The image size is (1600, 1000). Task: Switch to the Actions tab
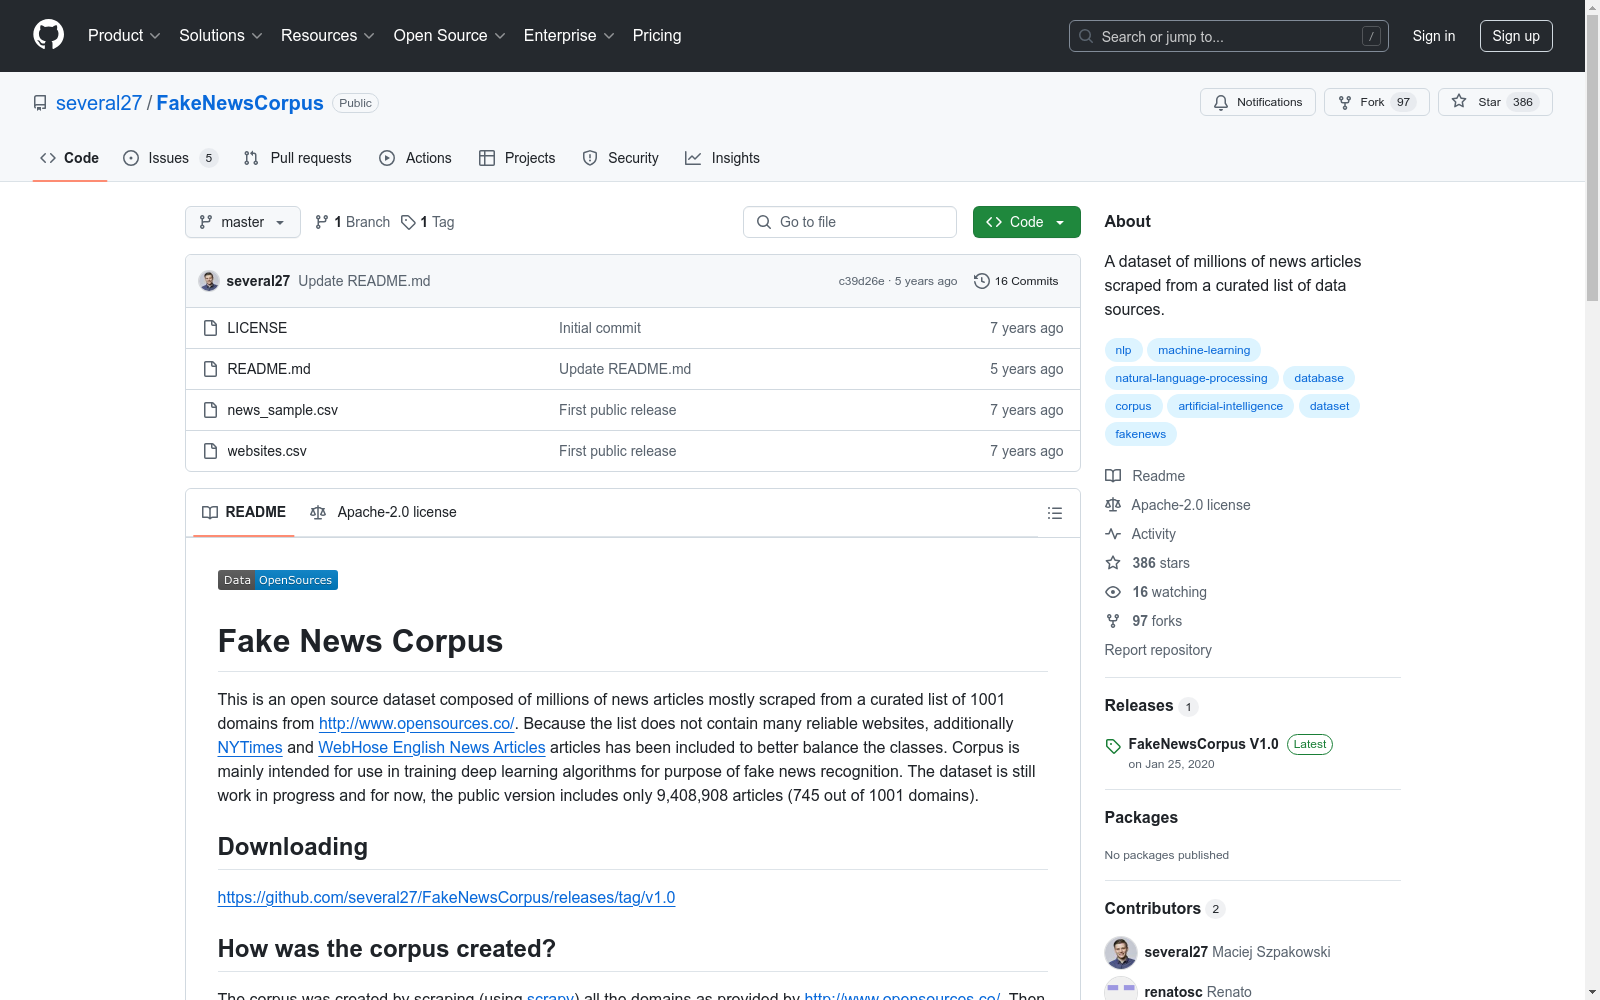[415, 158]
